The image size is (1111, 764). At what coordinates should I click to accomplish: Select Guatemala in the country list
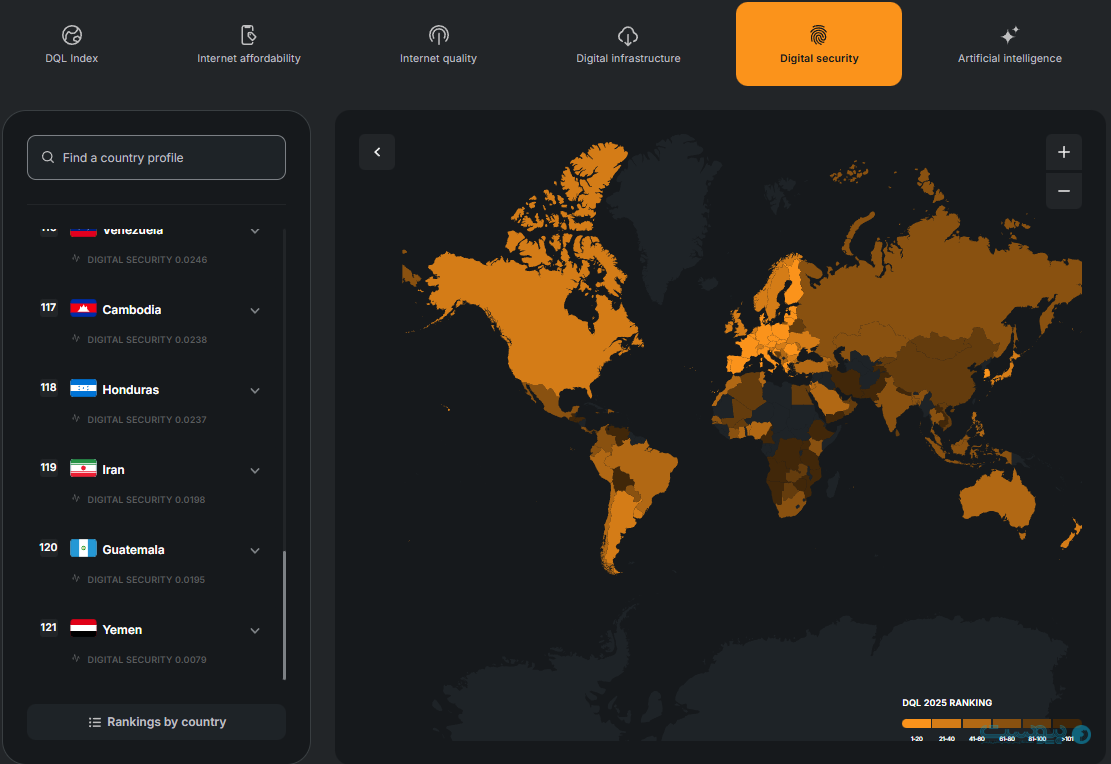point(133,550)
